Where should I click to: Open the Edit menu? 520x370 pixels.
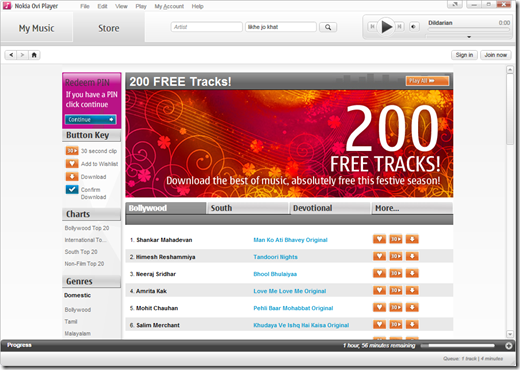click(x=102, y=6)
